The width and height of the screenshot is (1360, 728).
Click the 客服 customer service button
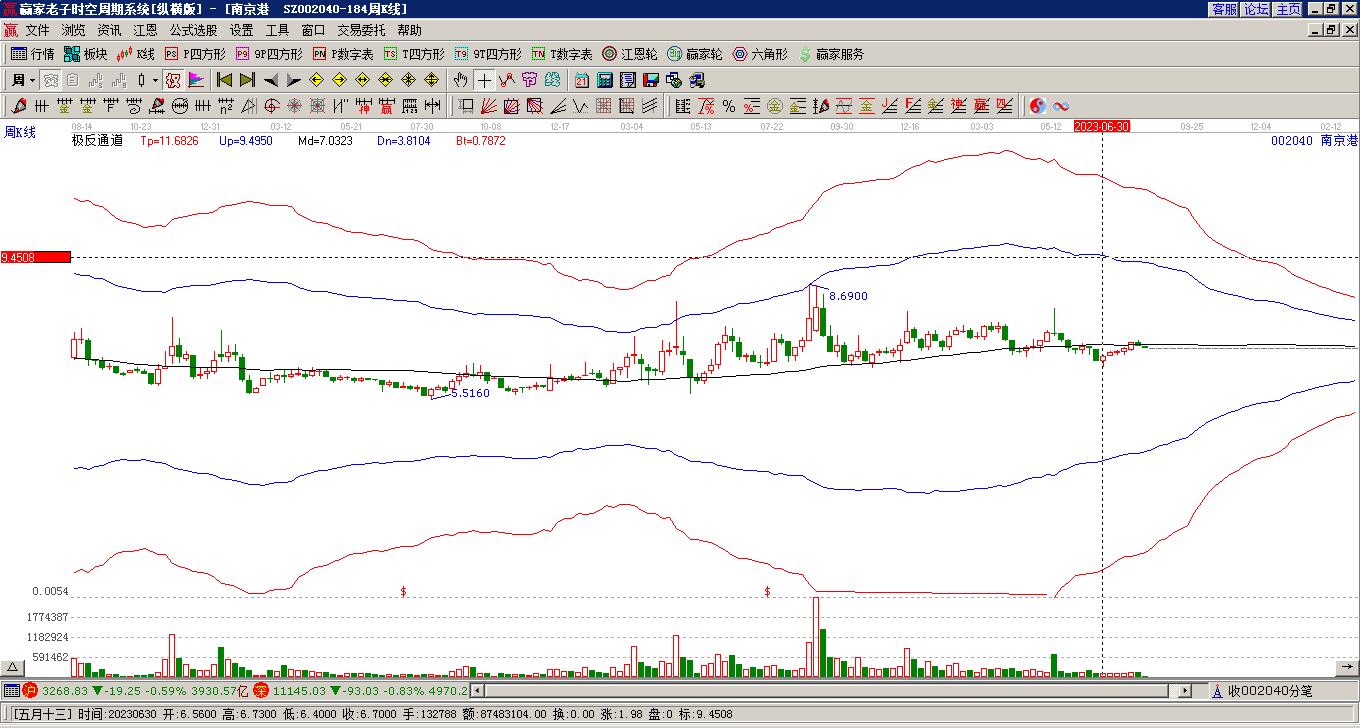pos(1224,9)
